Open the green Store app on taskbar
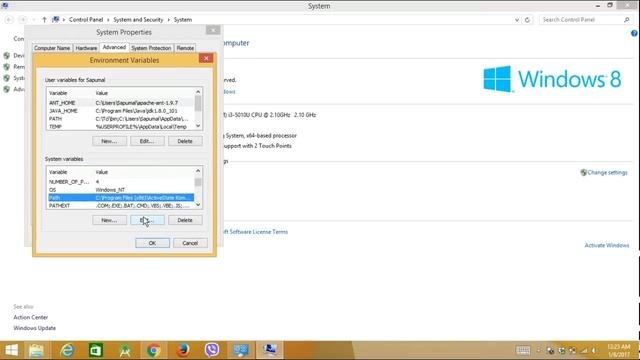The height and width of the screenshot is (360, 640). pos(96,350)
